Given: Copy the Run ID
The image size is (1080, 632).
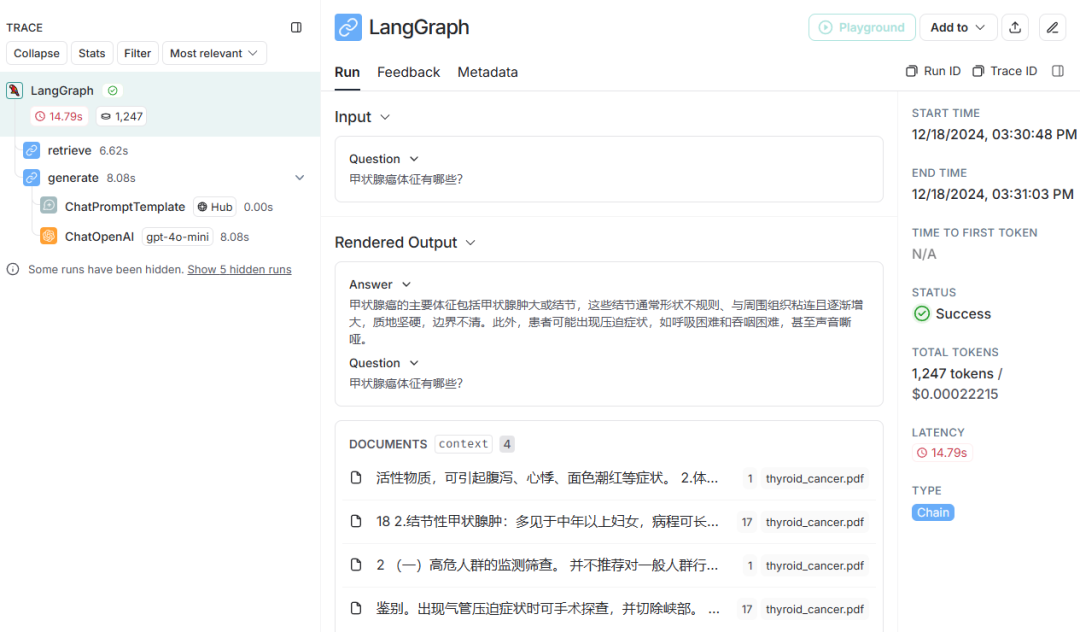Looking at the screenshot, I should tap(933, 71).
